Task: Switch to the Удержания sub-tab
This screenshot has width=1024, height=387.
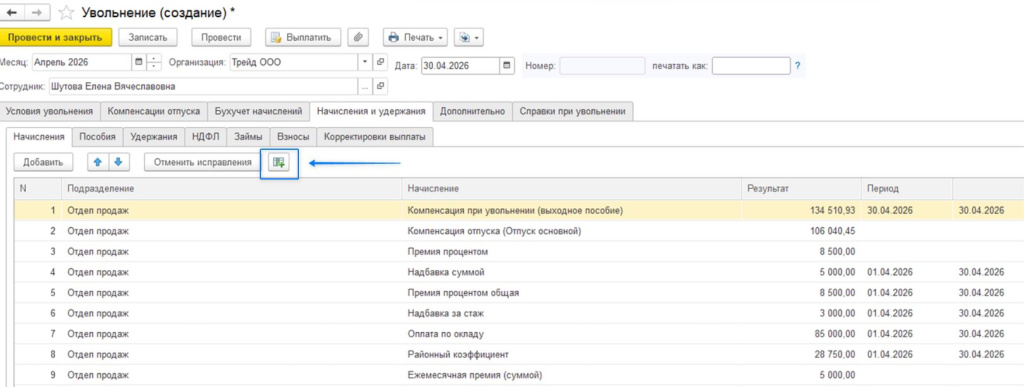Action: (x=153, y=137)
